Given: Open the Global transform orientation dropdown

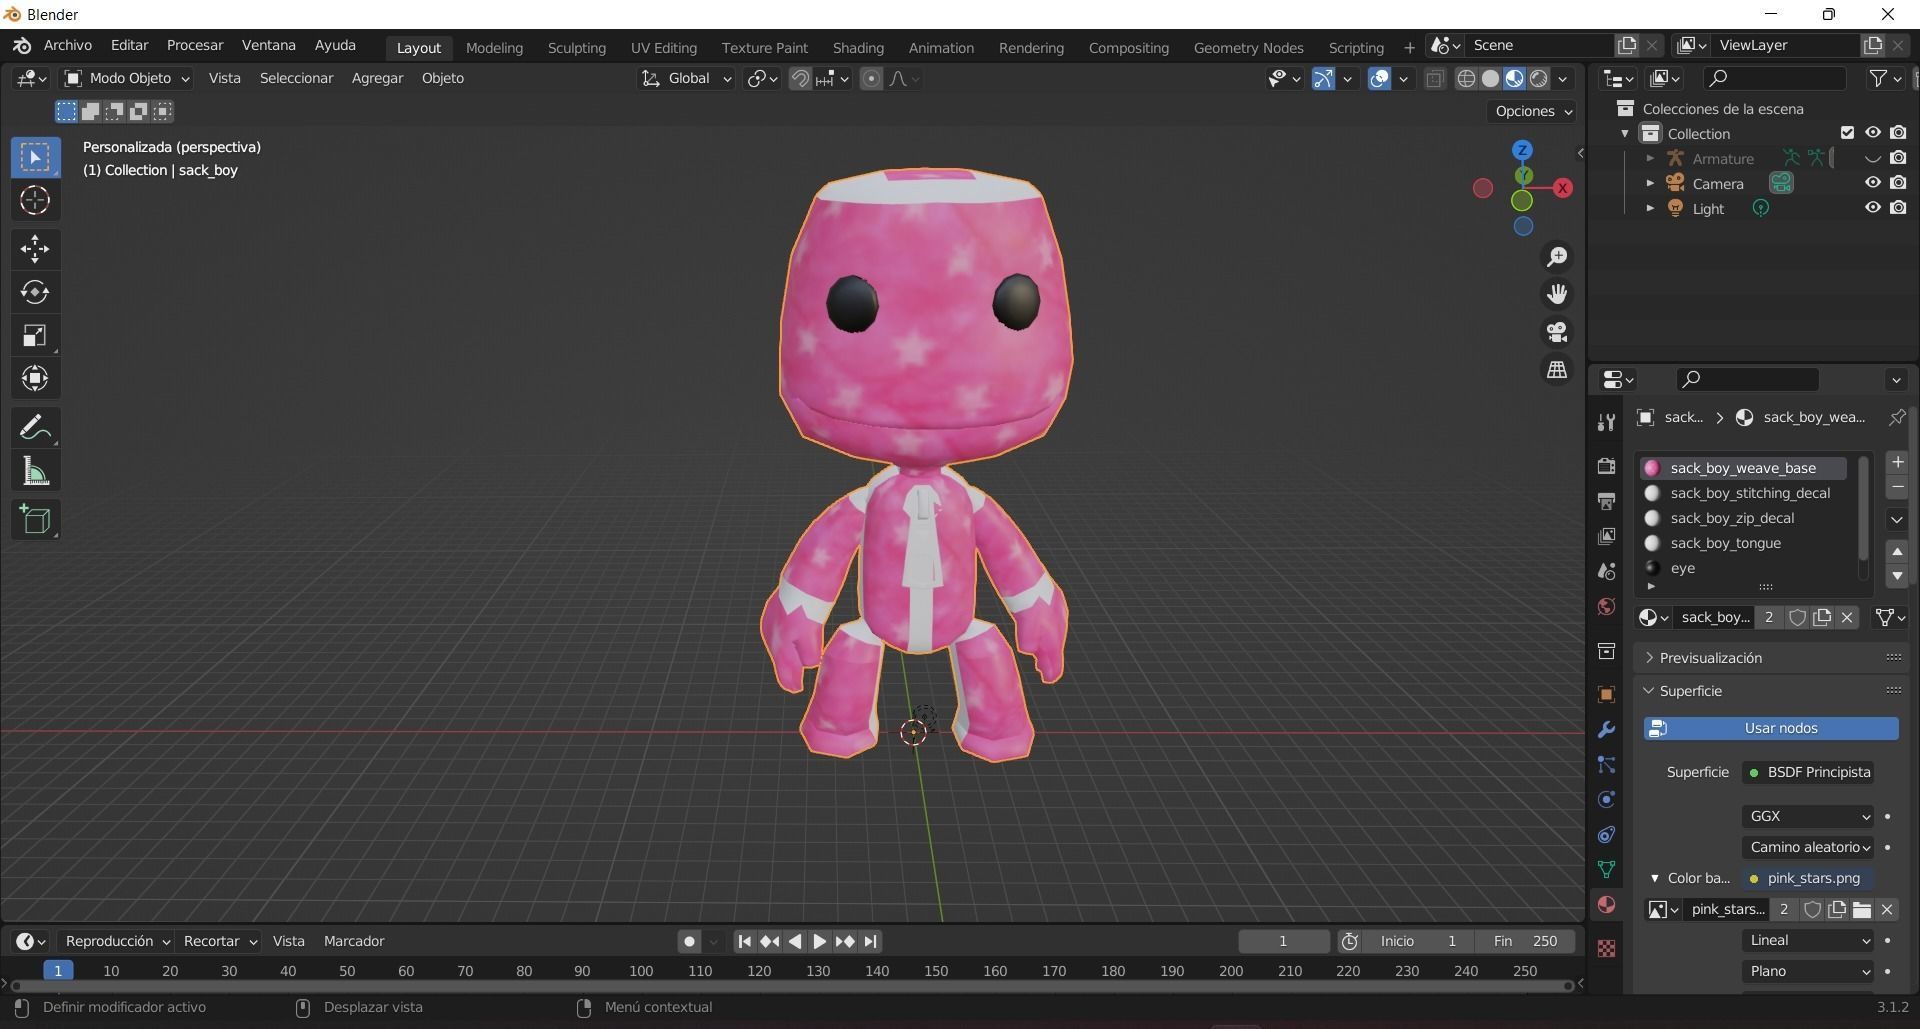Looking at the screenshot, I should pos(686,78).
